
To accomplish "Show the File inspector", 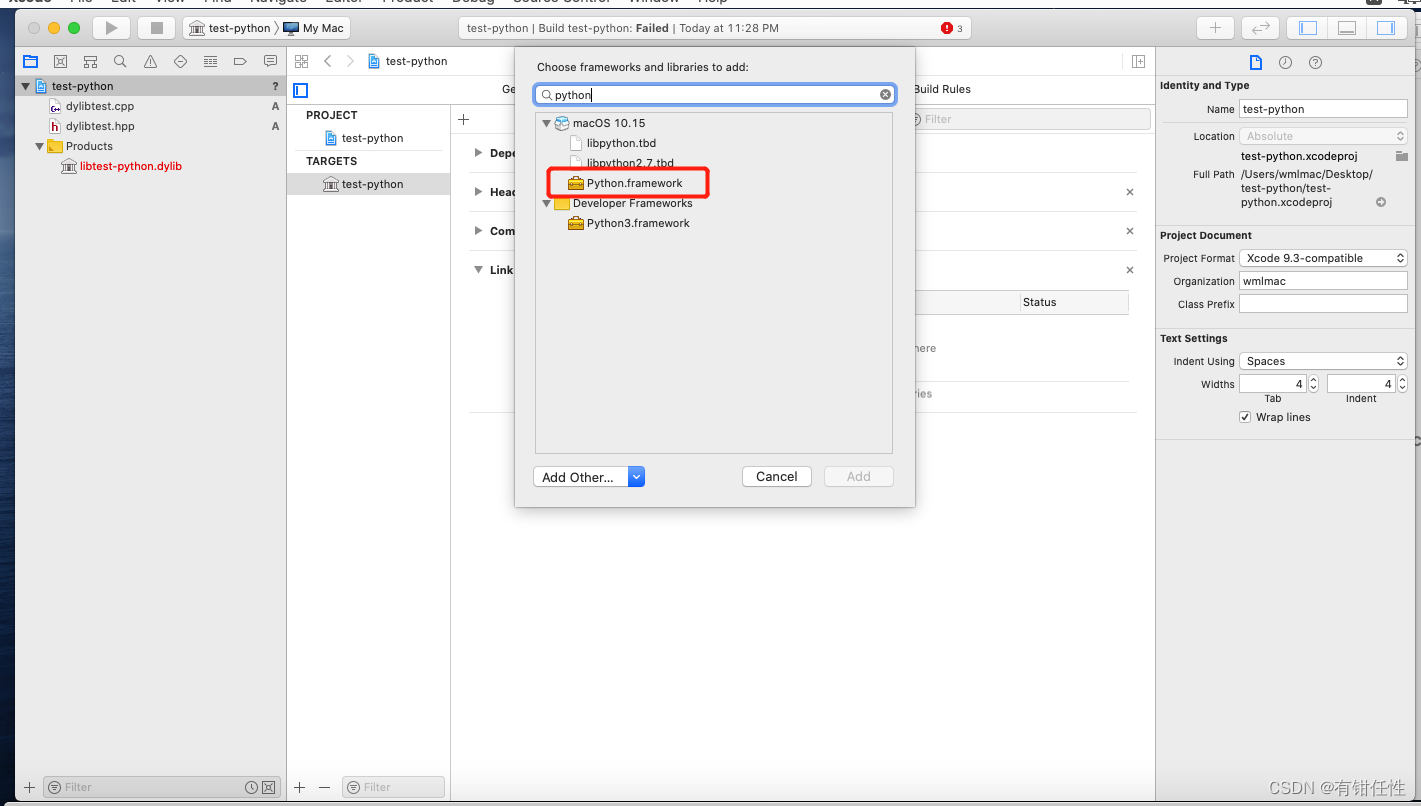I will pyautogui.click(x=1256, y=62).
